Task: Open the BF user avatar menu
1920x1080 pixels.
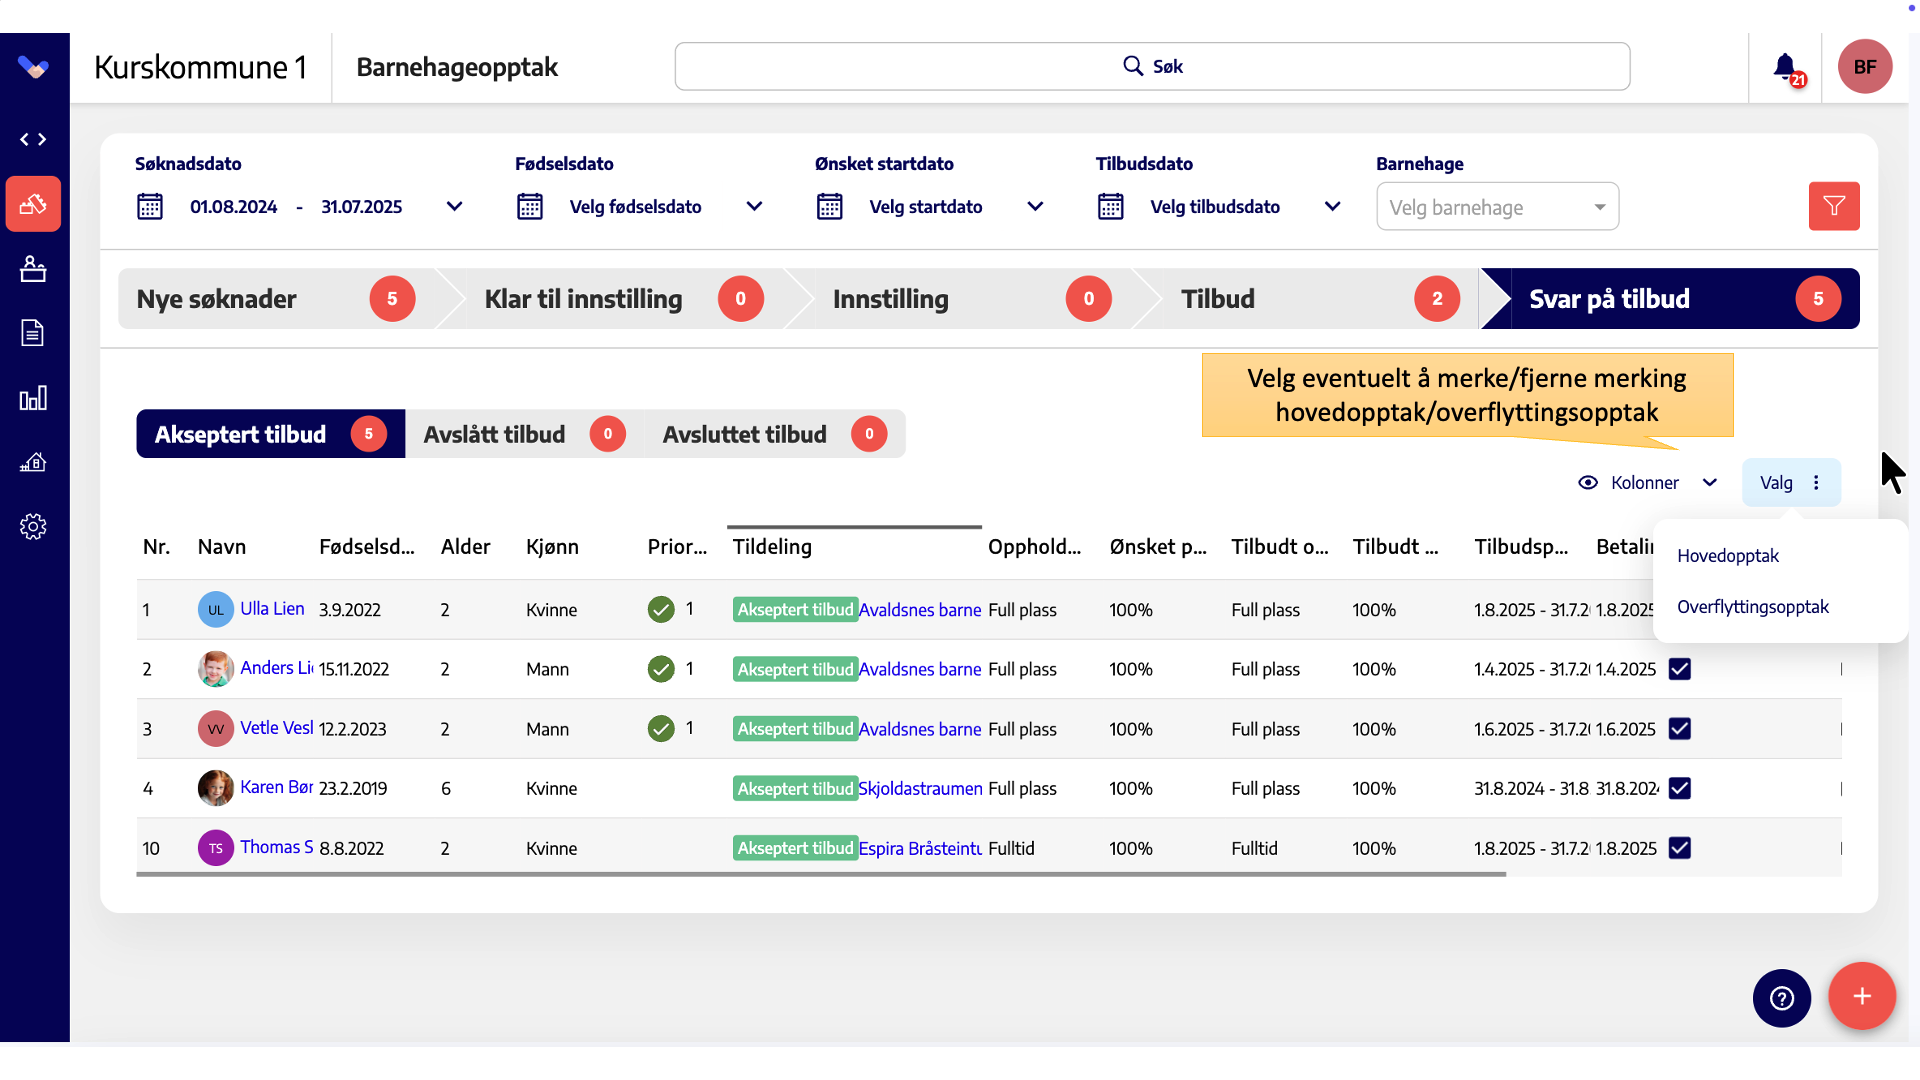Action: [x=1865, y=67]
